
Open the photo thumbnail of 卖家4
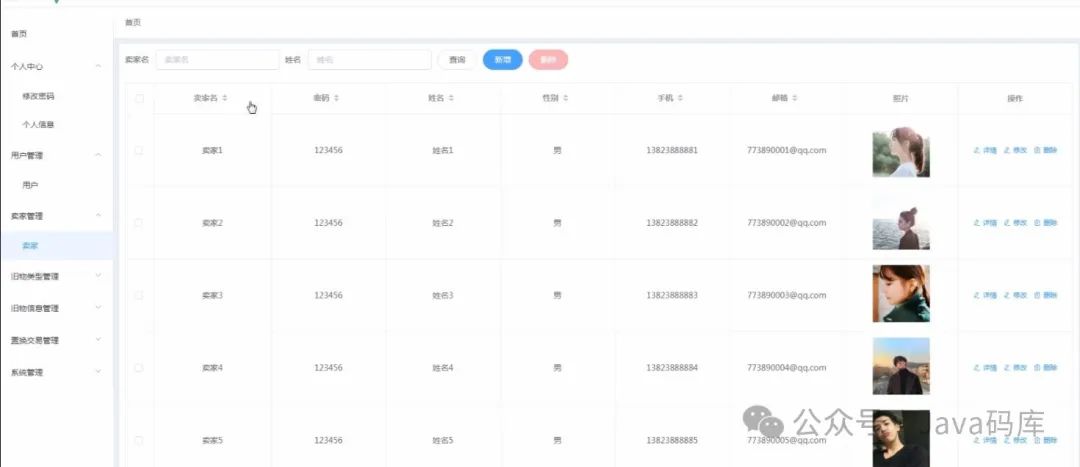901,366
